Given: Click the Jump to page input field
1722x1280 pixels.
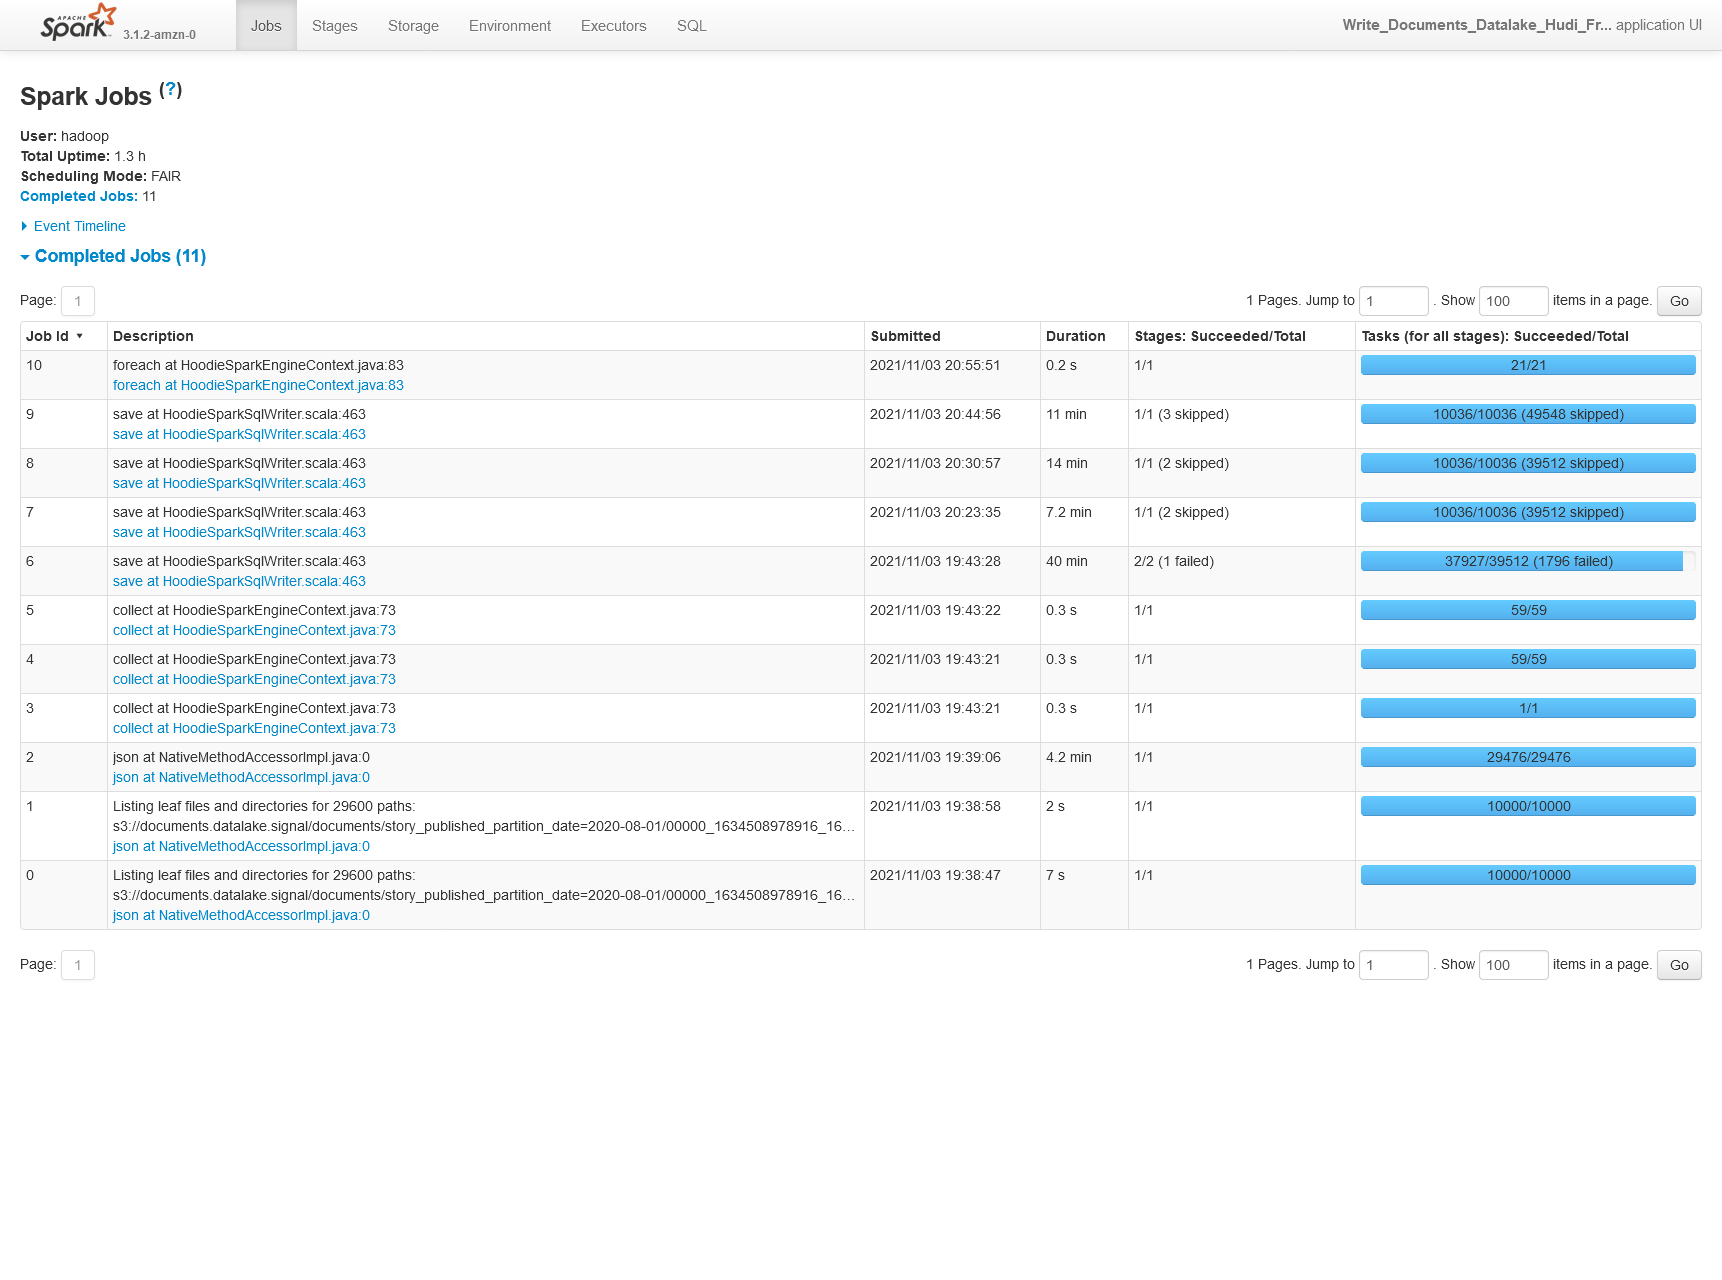Looking at the screenshot, I should [1393, 300].
